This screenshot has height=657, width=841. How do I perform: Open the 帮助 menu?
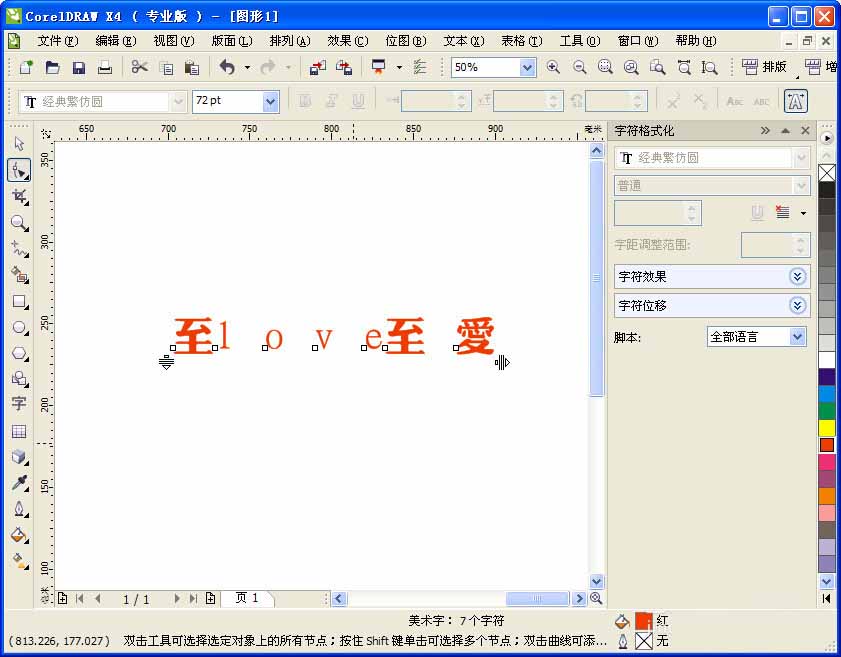695,41
